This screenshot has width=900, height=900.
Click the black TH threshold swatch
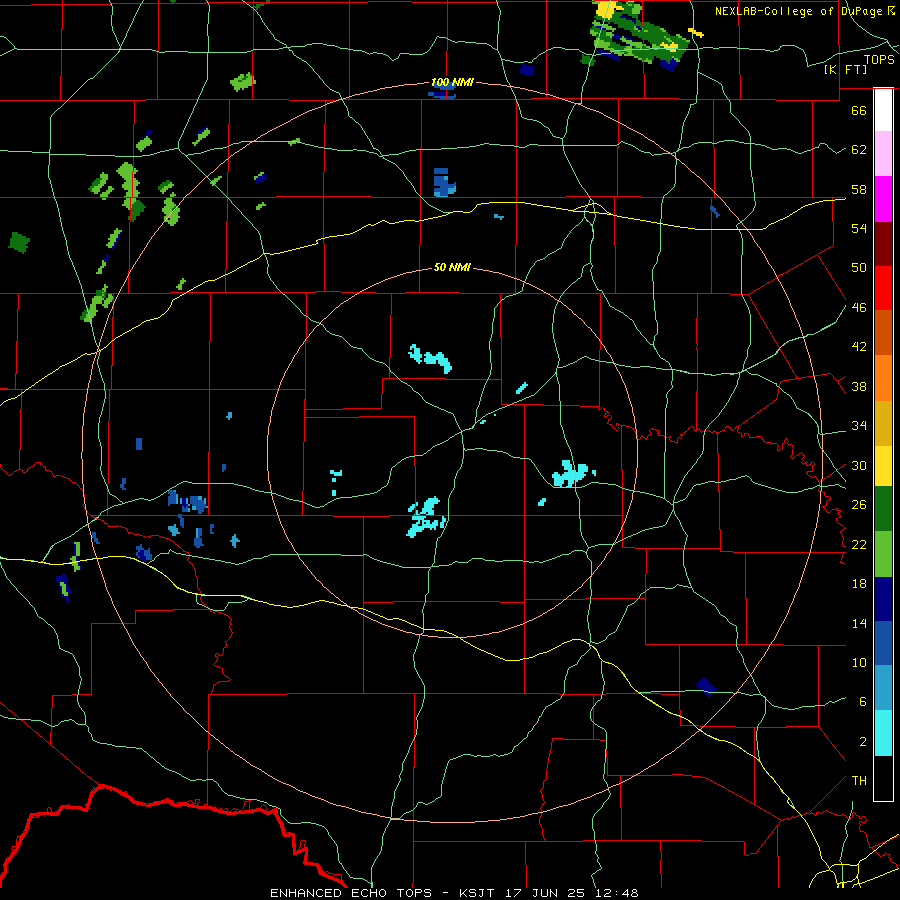pyautogui.click(x=883, y=778)
